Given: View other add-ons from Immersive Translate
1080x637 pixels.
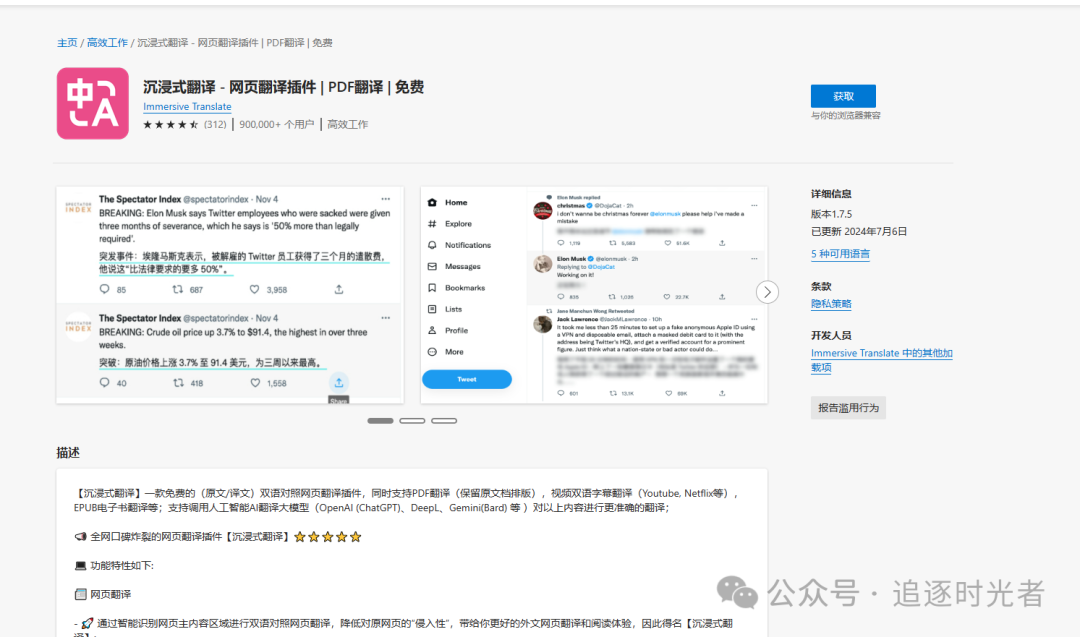Looking at the screenshot, I should point(881,360).
